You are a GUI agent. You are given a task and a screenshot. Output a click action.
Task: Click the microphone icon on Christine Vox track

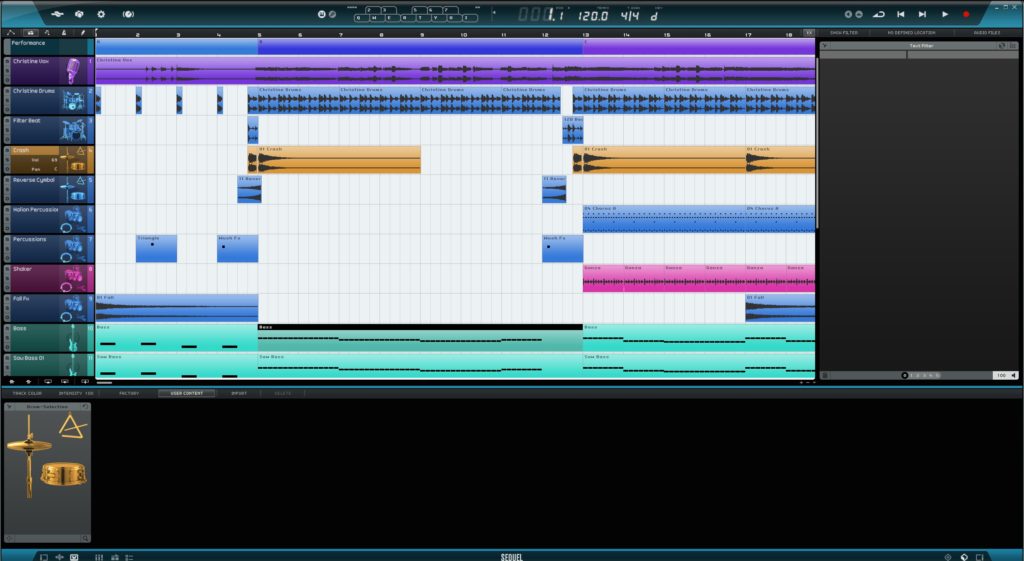(x=73, y=70)
